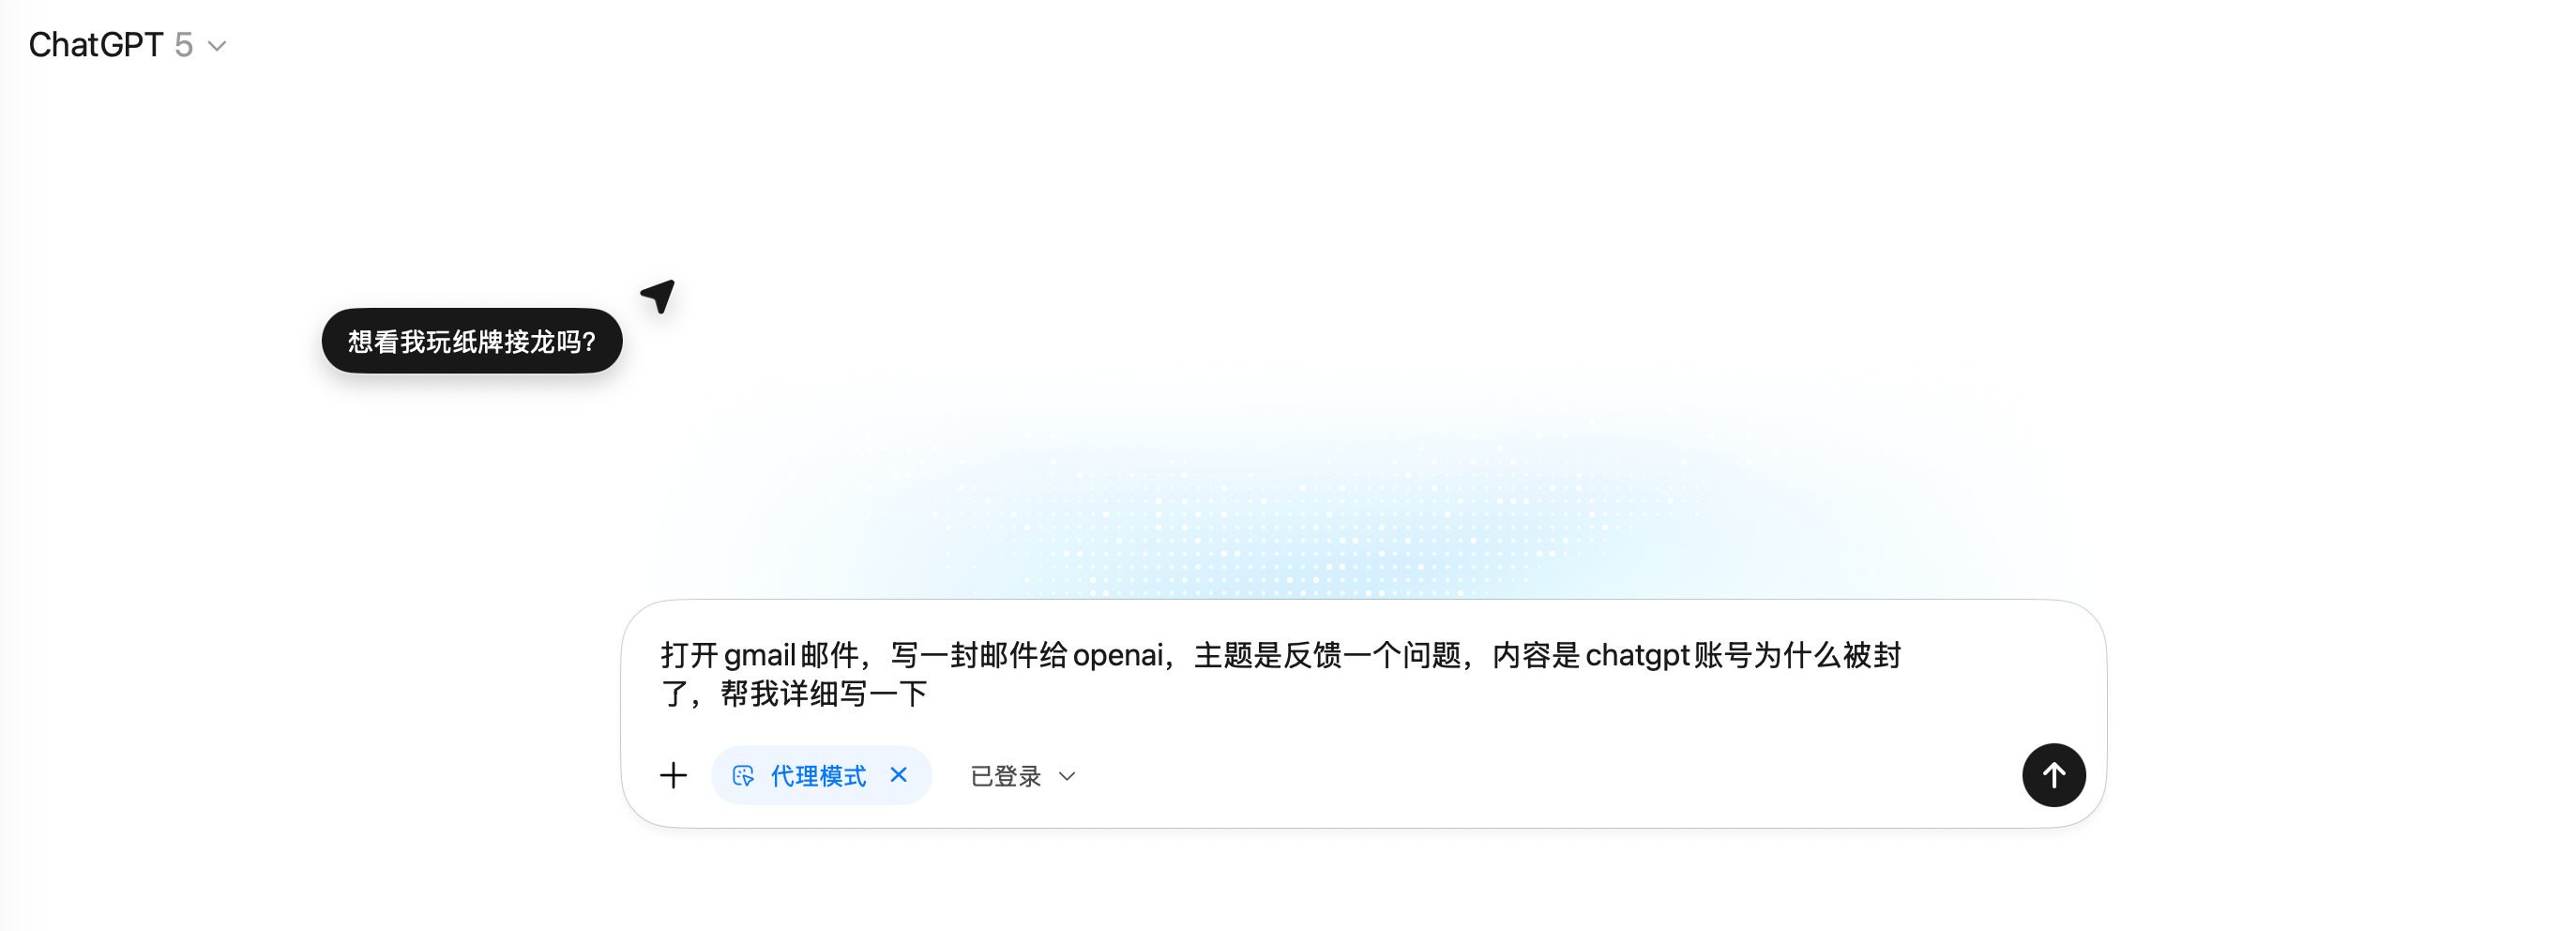The height and width of the screenshot is (931, 2576).
Task: Open the ChatGPT 5 model selector
Action: click(128, 45)
